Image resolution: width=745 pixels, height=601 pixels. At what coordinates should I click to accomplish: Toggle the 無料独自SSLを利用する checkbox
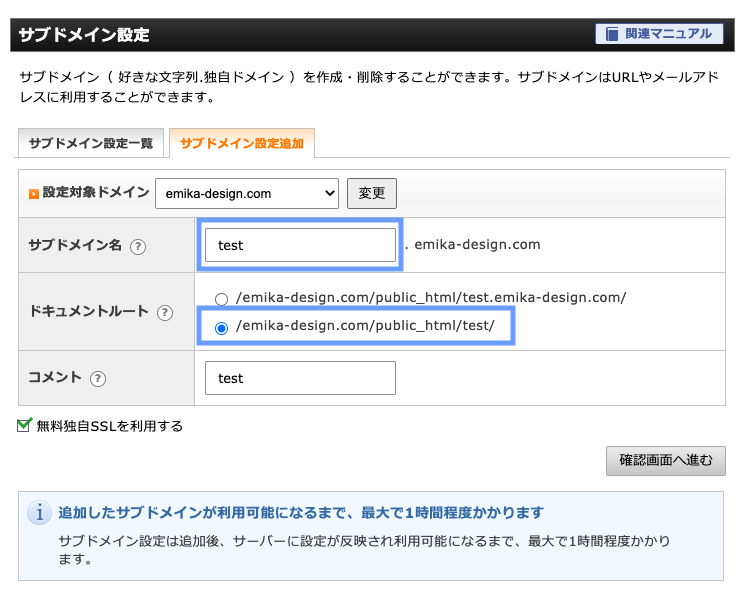[x=25, y=425]
